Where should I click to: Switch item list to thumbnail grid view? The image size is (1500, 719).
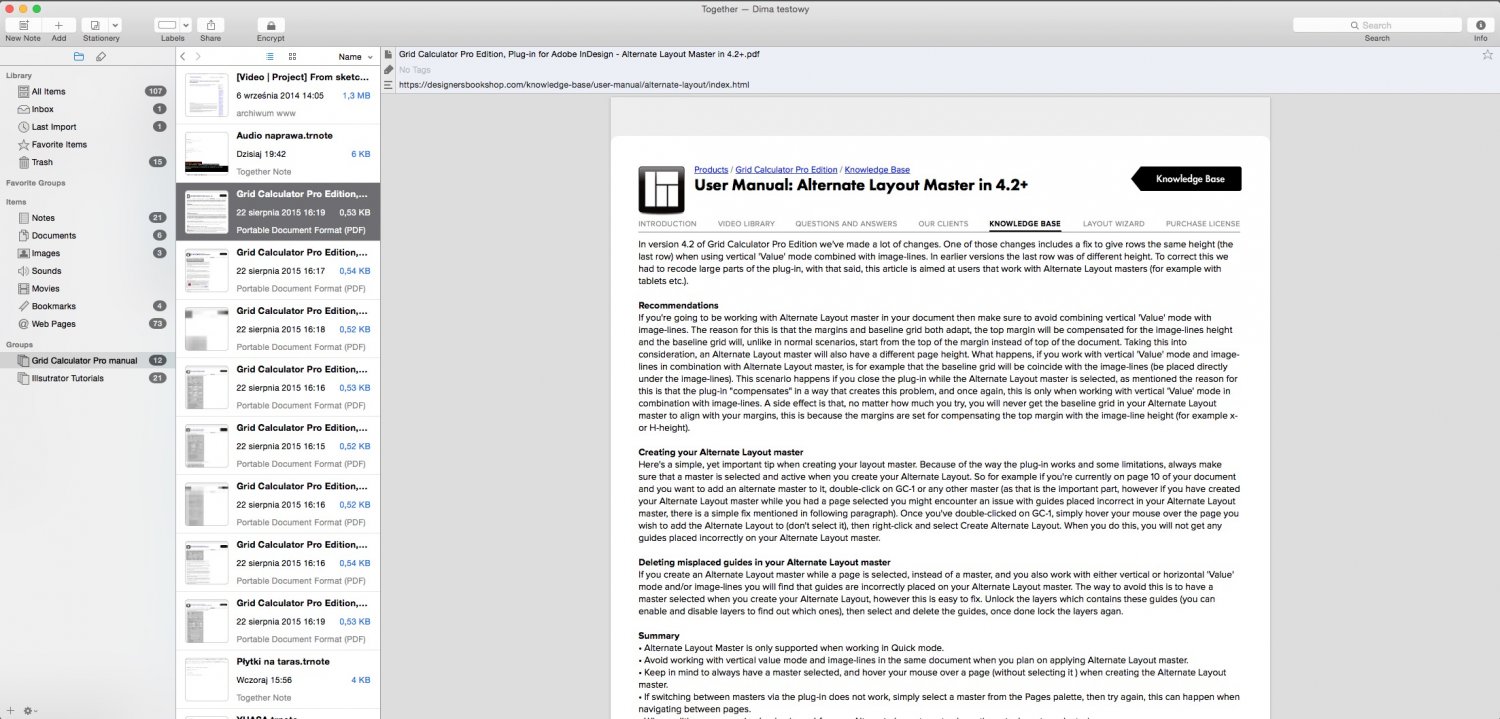292,57
